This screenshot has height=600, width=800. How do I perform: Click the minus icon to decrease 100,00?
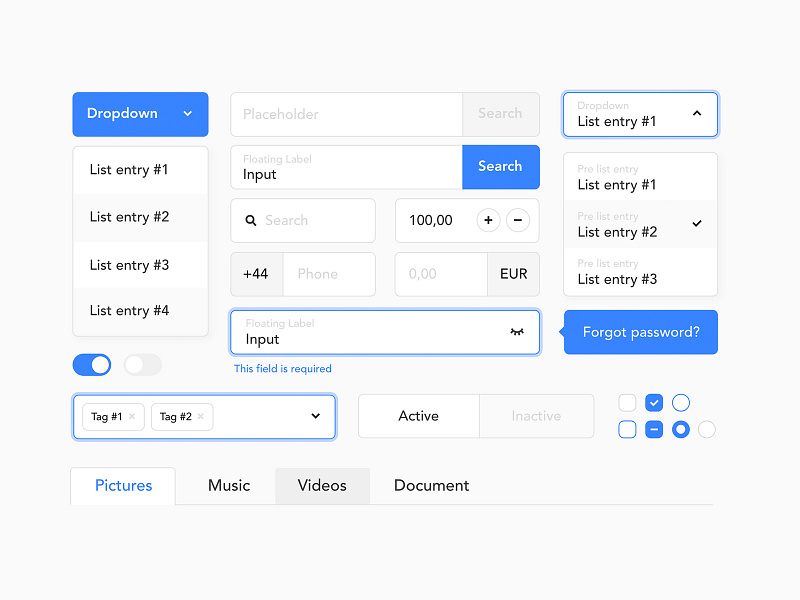[518, 220]
